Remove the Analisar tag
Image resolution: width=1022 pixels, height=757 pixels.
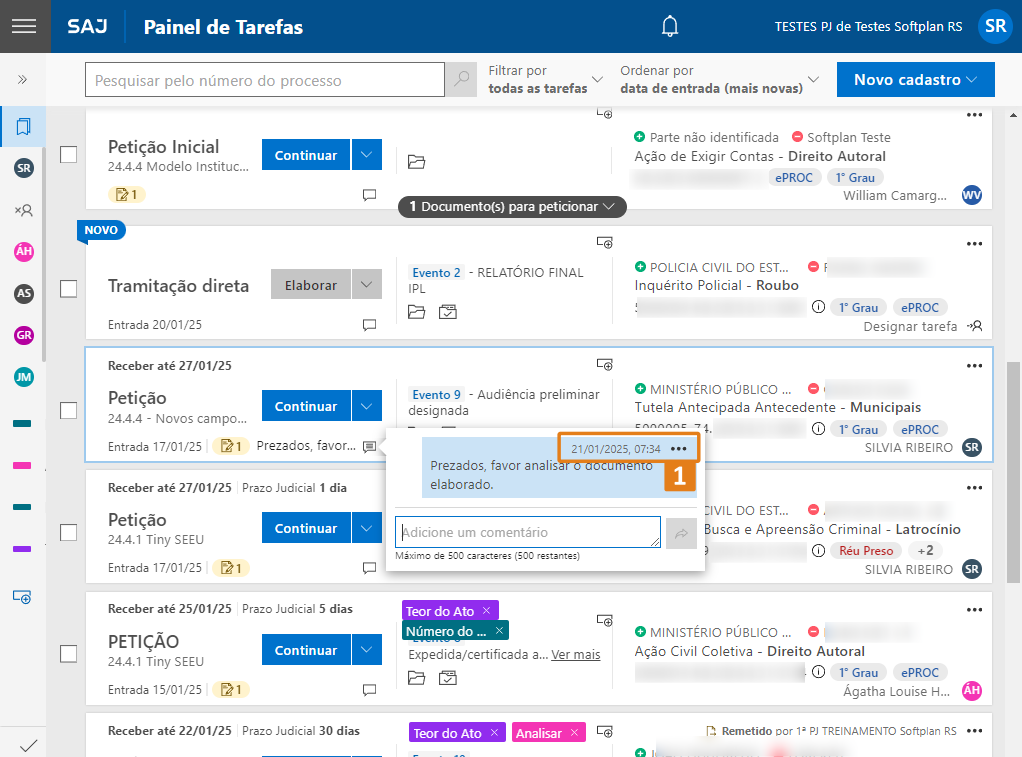[574, 733]
